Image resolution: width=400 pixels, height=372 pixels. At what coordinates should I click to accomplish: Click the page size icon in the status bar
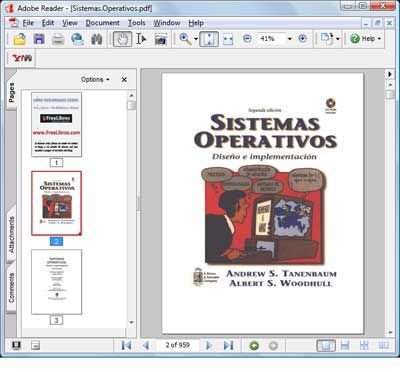[x=35, y=346]
